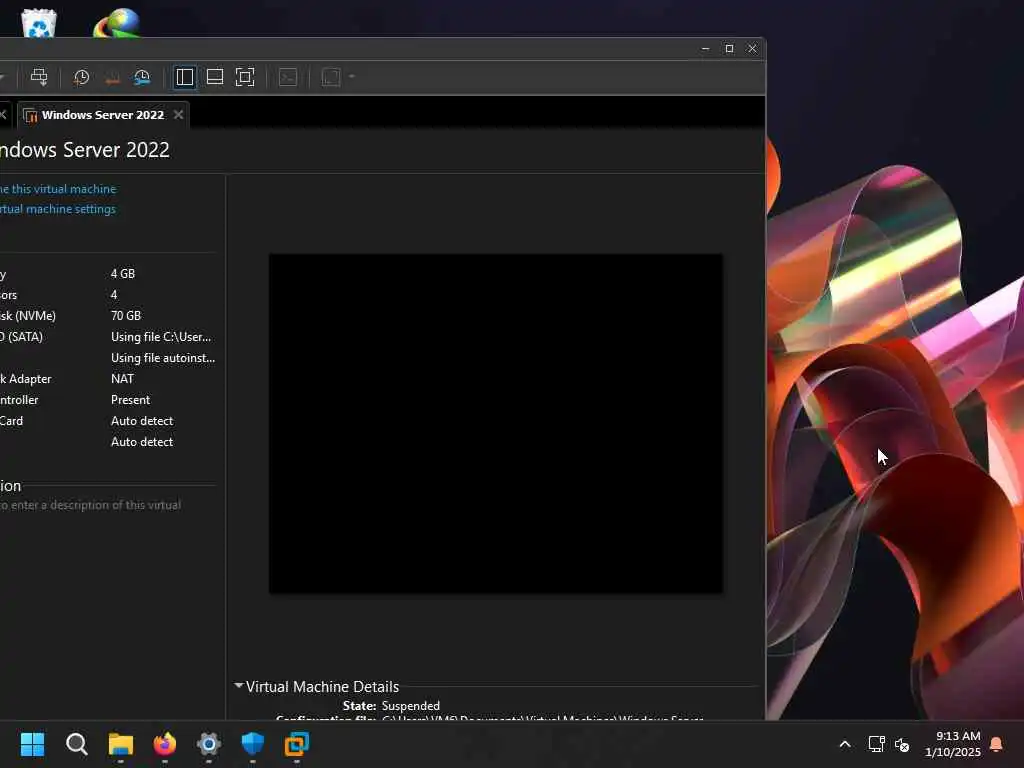Click the Present controller value

tap(131, 400)
